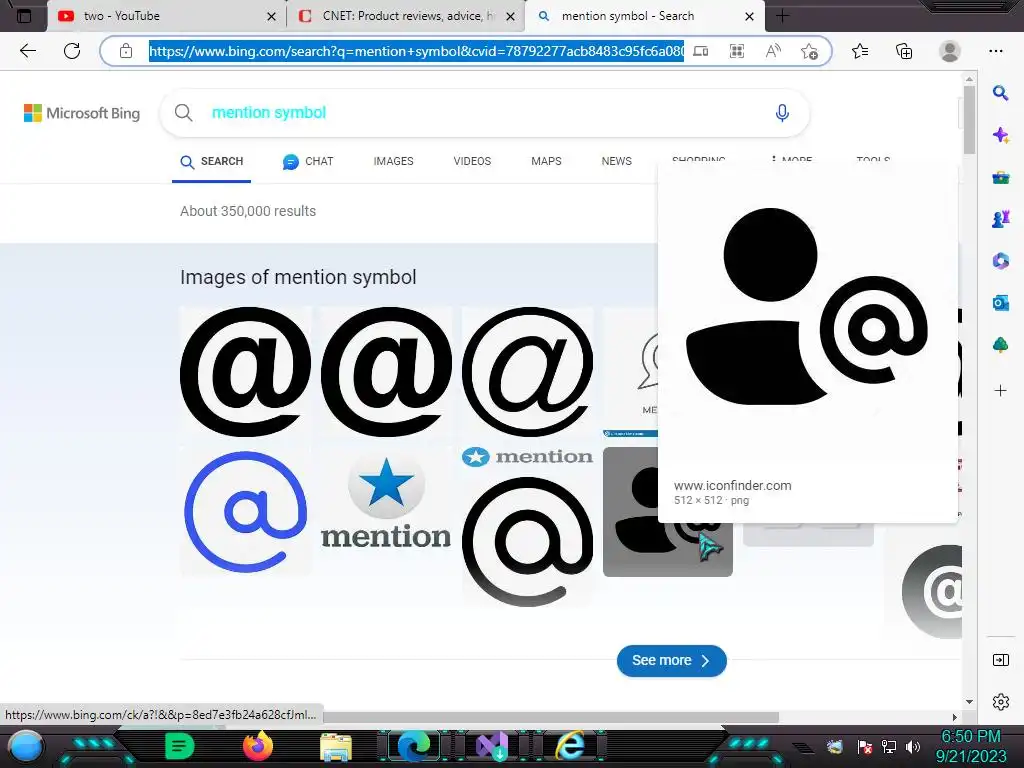Open sidebar Games chess icon
This screenshot has width=1024, height=768.
pyautogui.click(x=1000, y=219)
